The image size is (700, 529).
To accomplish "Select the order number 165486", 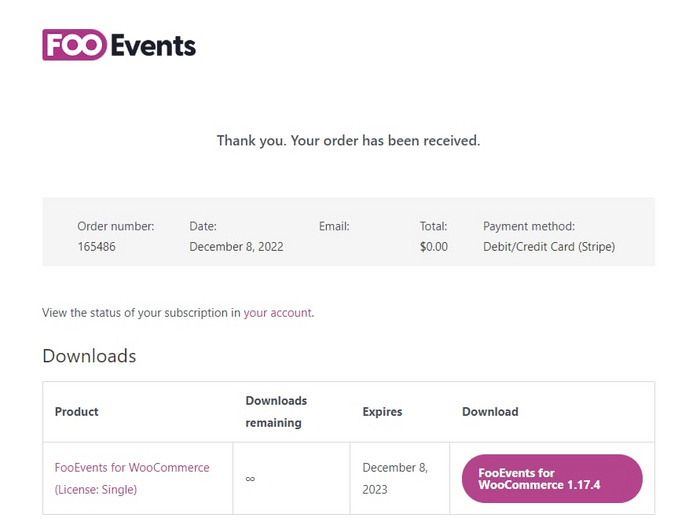I will coord(96,247).
